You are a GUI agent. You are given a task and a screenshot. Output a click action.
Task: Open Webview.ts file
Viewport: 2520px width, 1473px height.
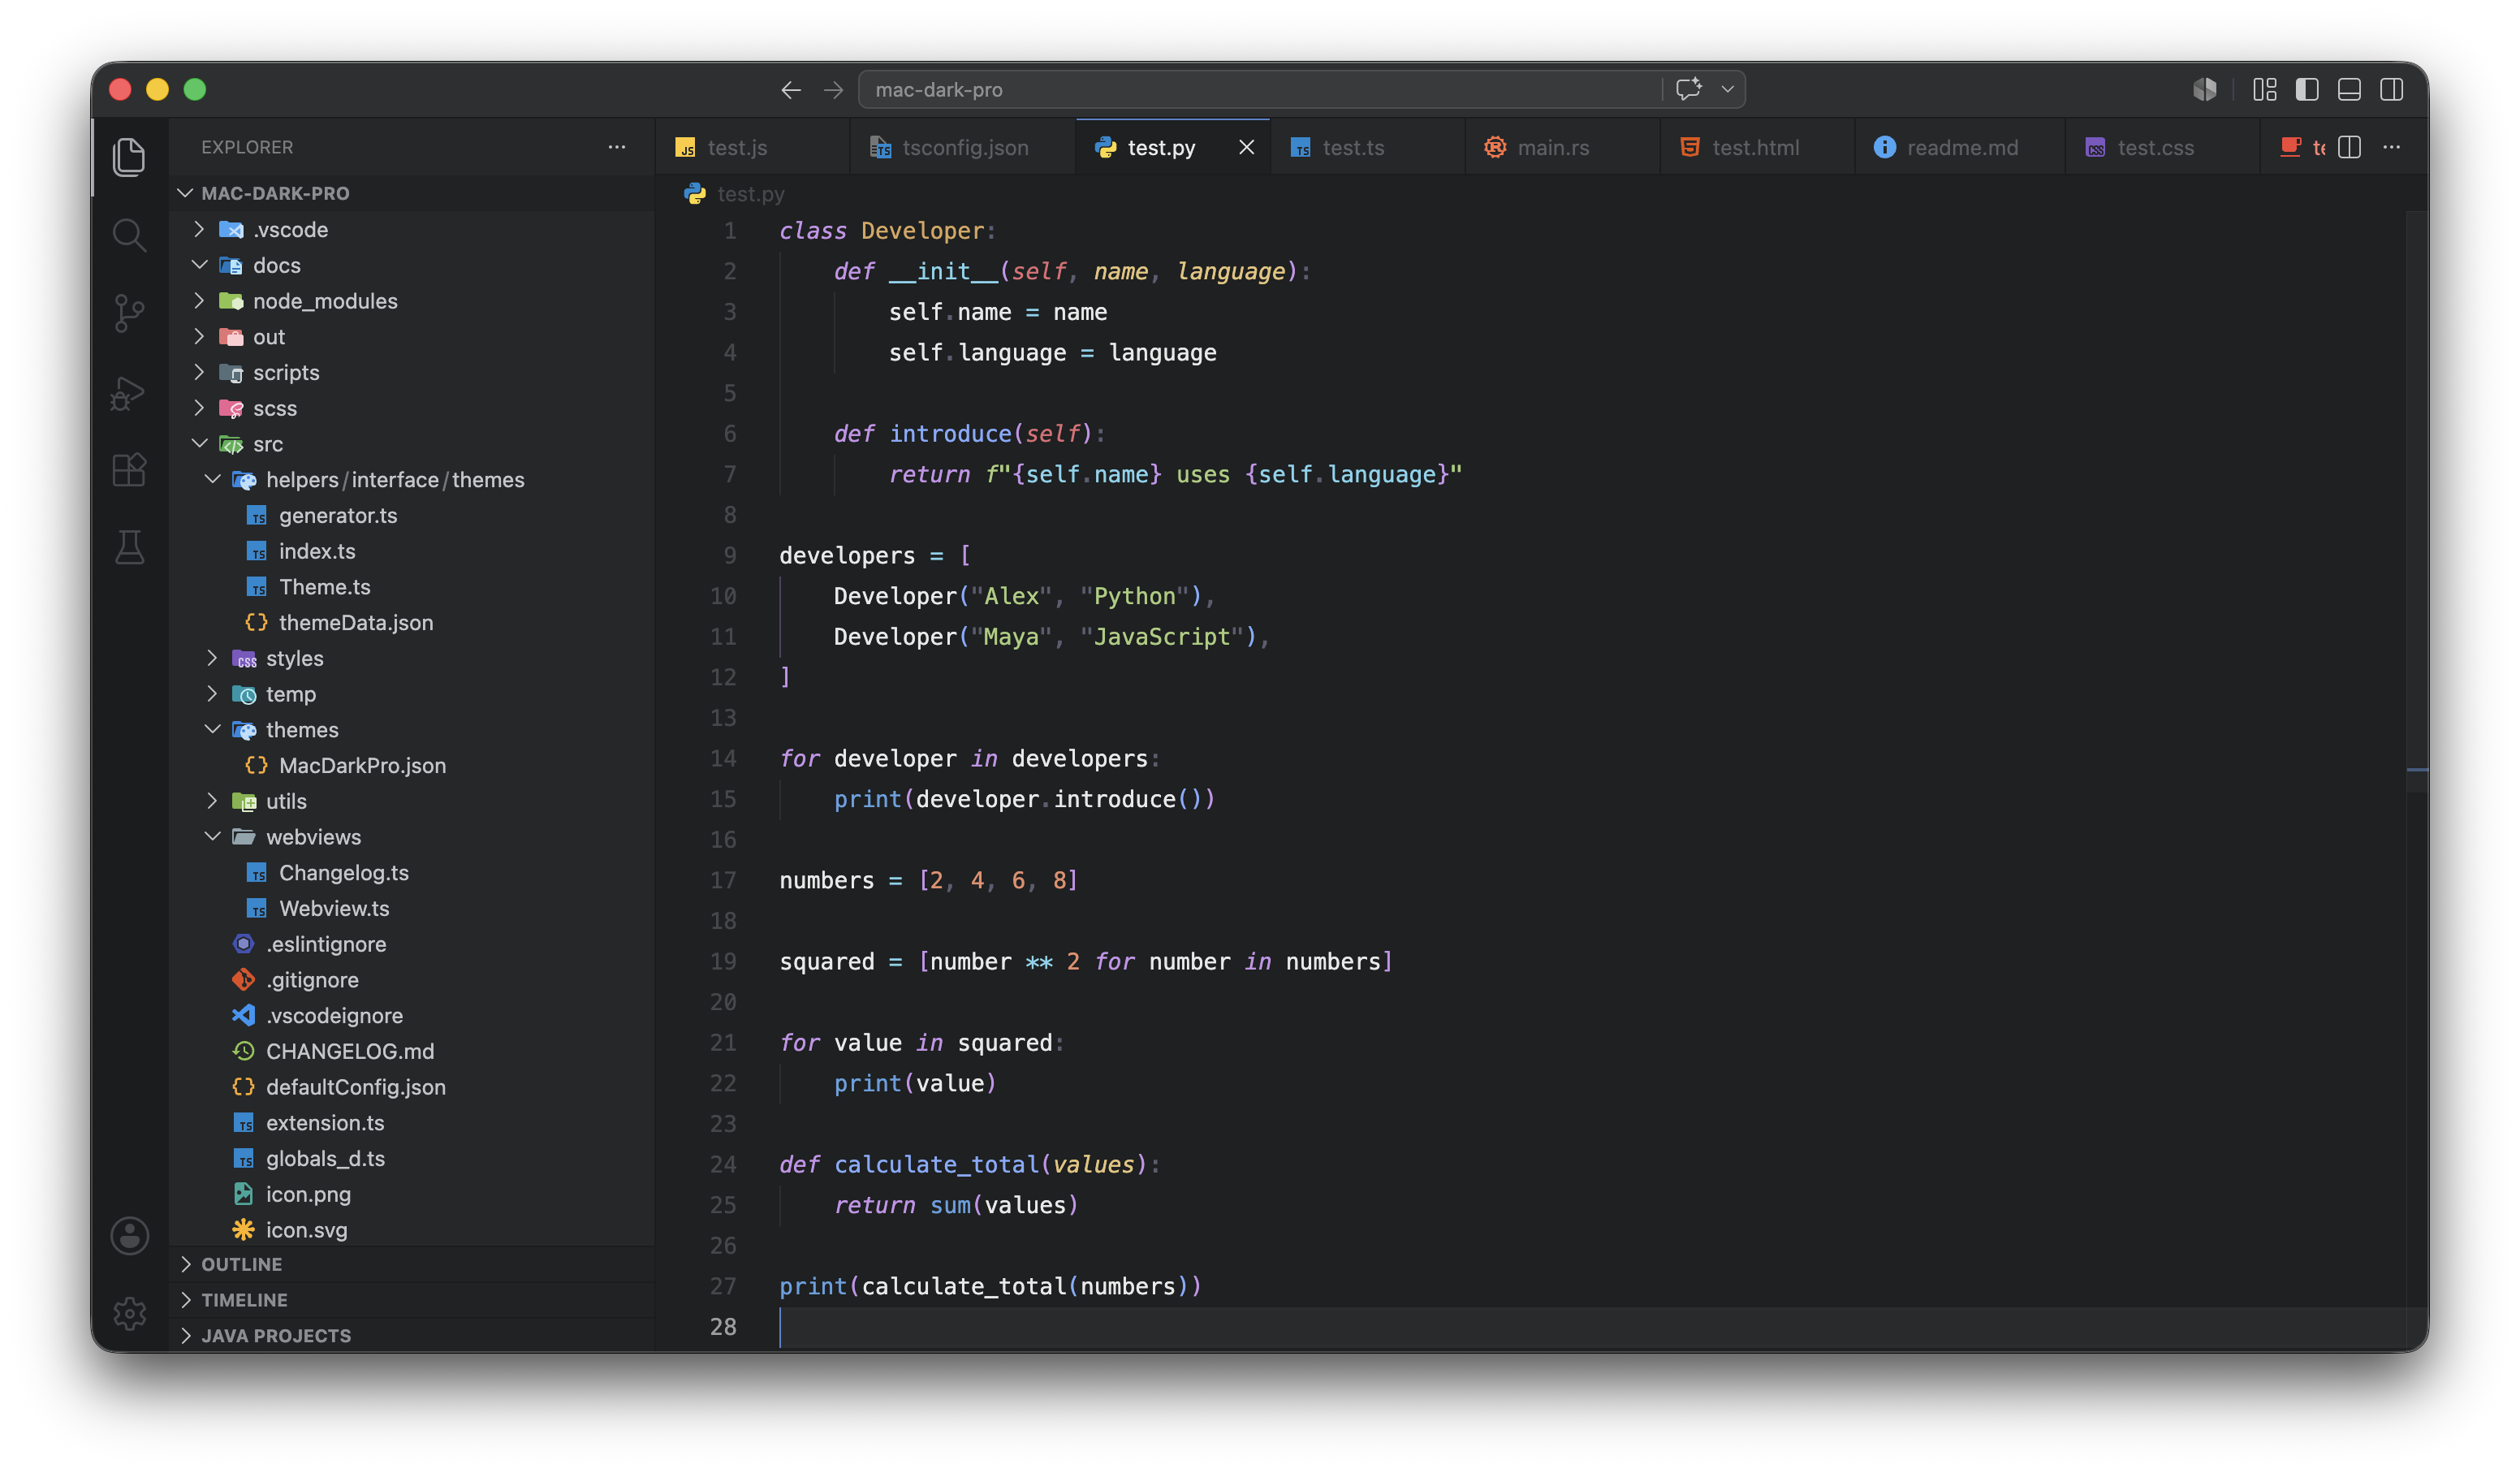point(412,908)
